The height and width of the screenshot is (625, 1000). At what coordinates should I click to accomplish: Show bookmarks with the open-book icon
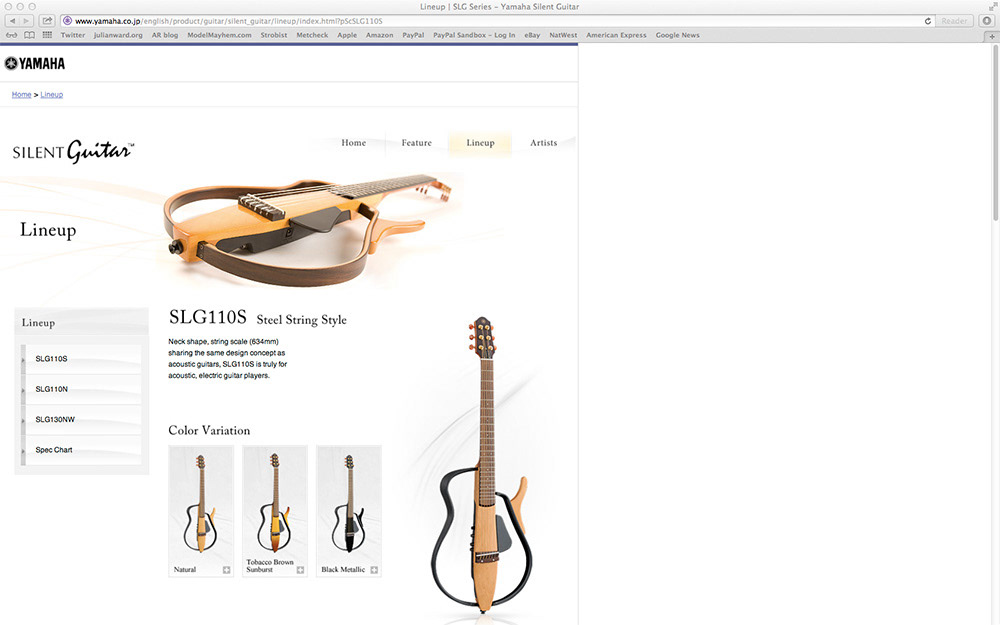[29, 35]
